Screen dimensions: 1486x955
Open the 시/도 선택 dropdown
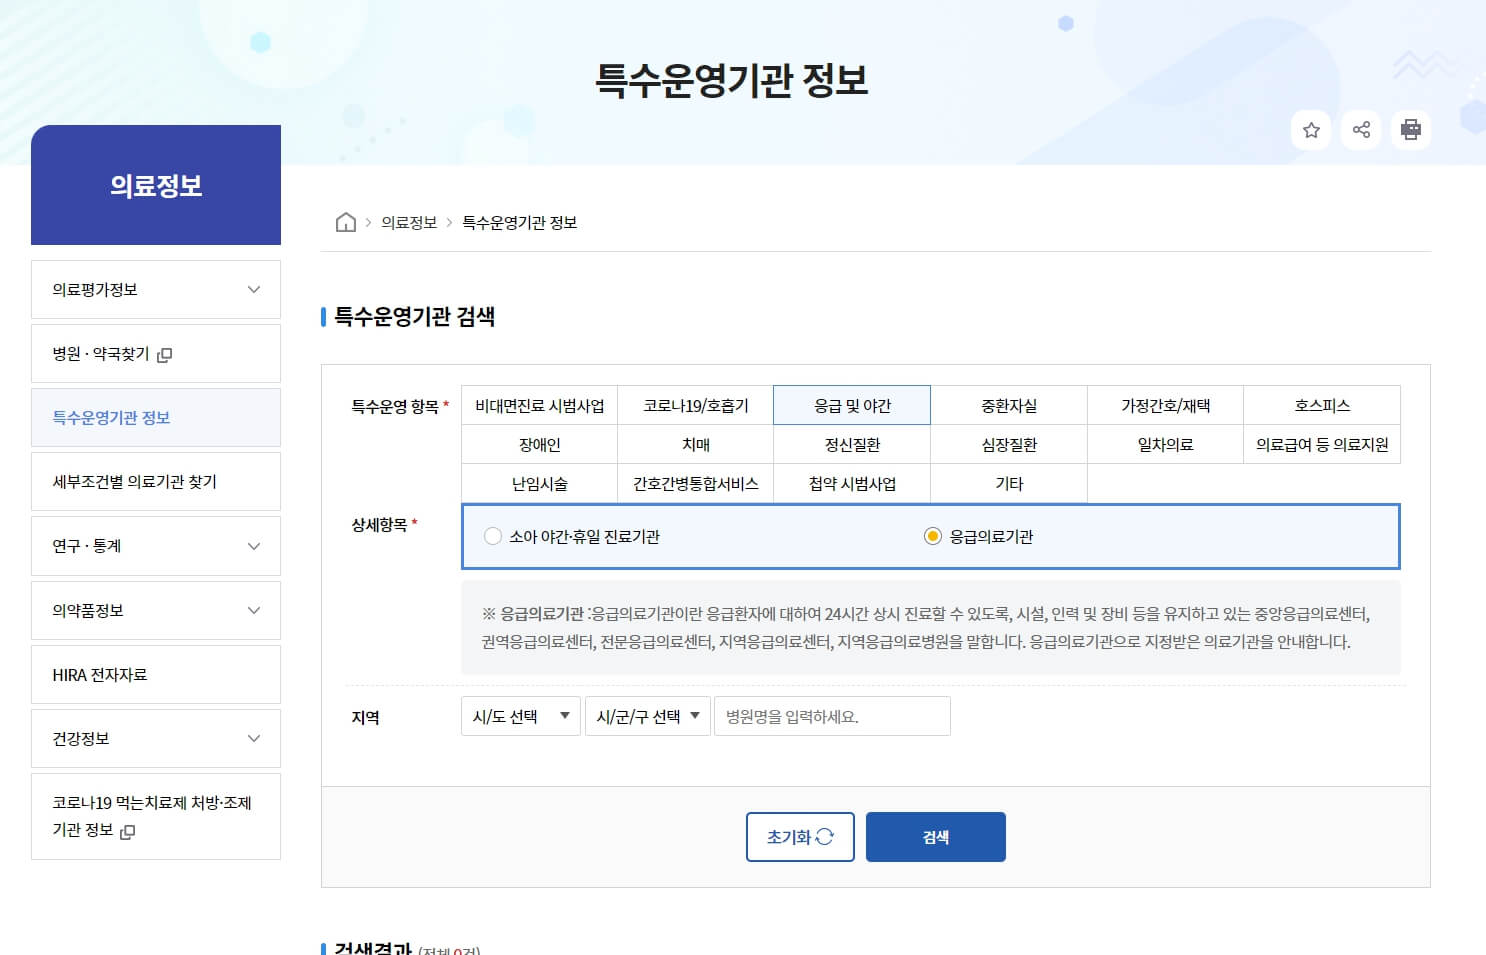[x=520, y=715]
